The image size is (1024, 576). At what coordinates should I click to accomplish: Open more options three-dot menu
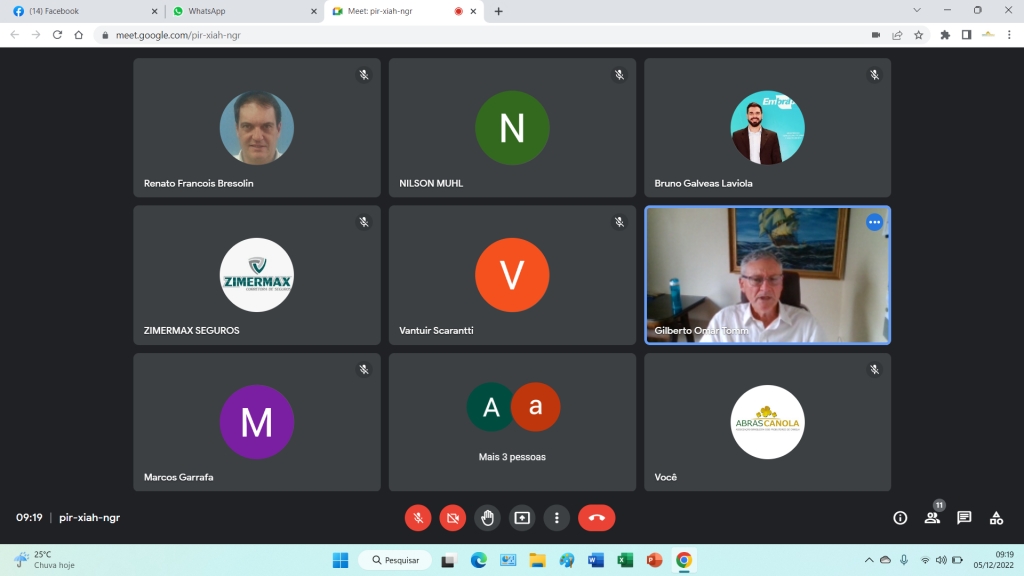point(556,518)
